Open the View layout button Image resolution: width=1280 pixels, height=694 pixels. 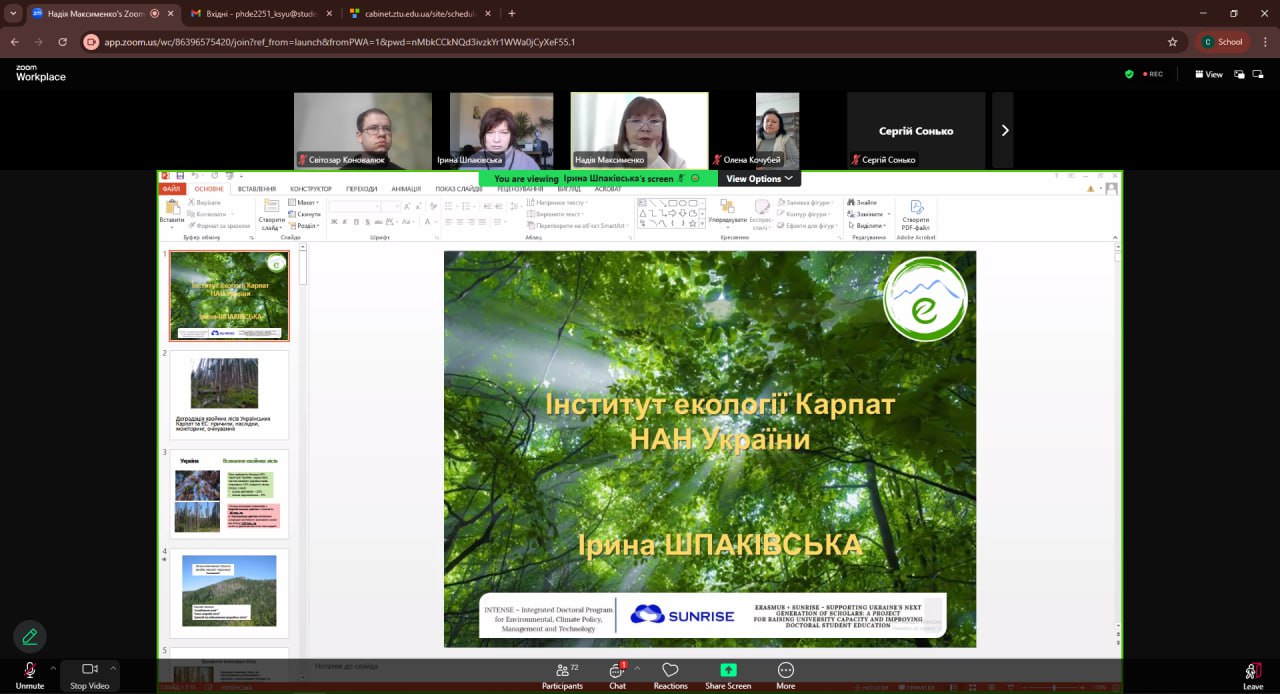point(1208,74)
